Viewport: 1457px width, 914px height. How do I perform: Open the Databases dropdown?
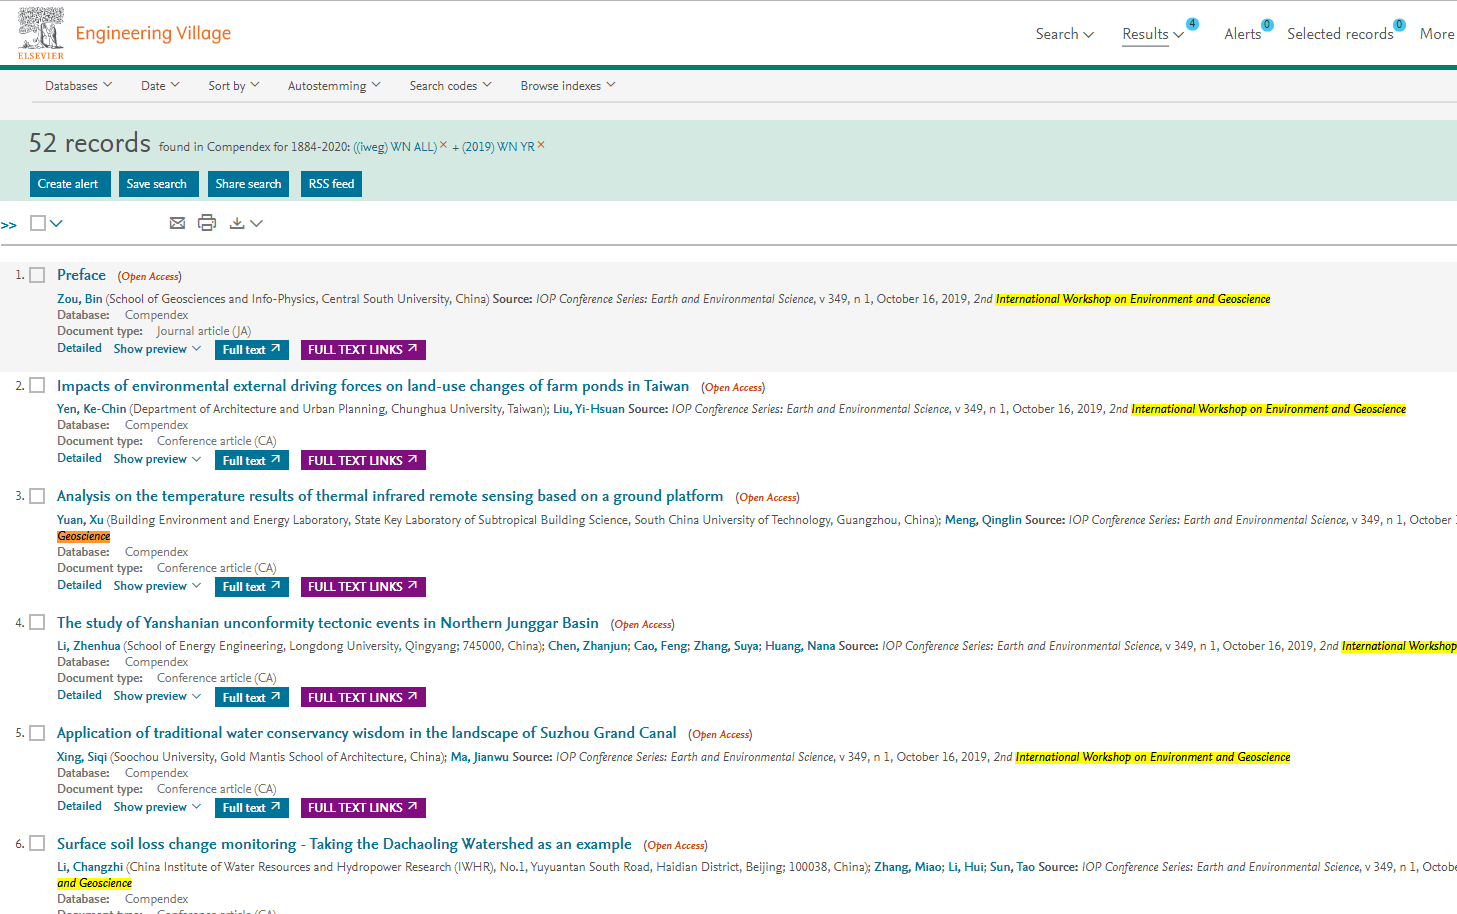pos(78,86)
